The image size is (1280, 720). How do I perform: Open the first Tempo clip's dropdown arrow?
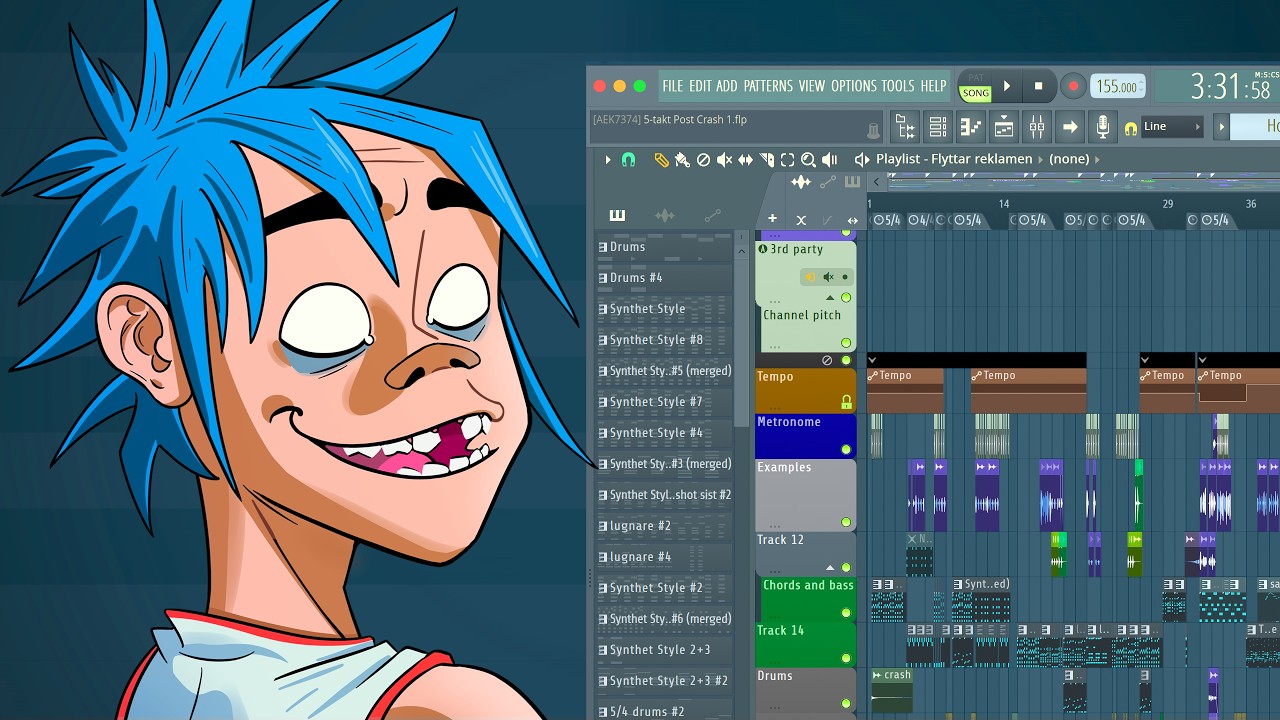pos(872,360)
